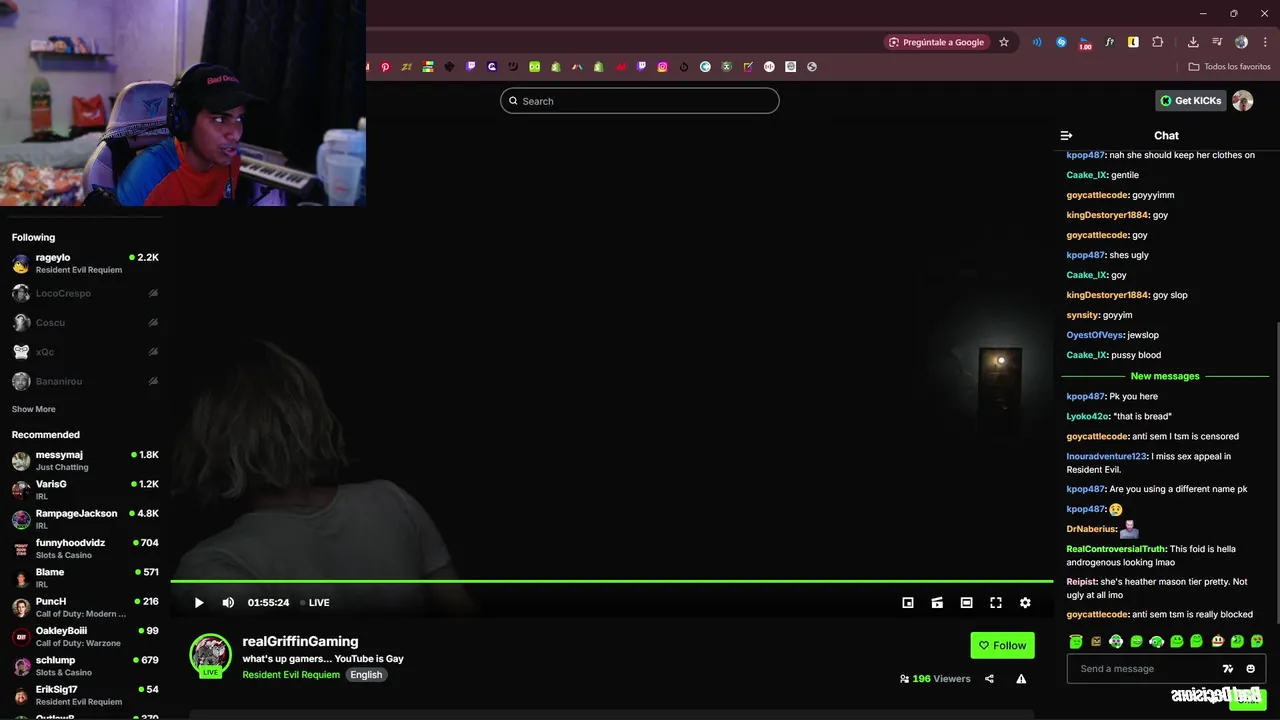Open chat translate icon in message box
Screen dimensions: 1280x720
click(x=1228, y=669)
